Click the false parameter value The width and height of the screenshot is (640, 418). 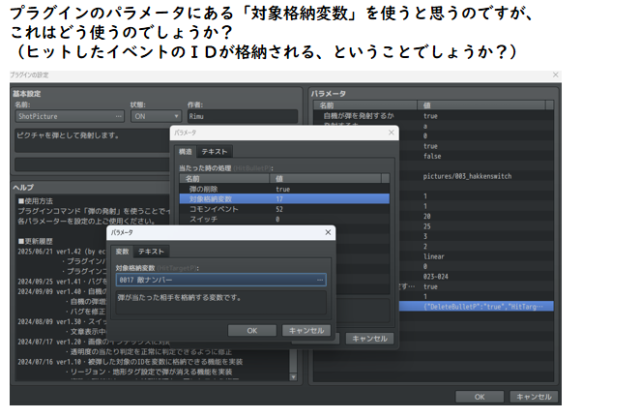[432, 156]
